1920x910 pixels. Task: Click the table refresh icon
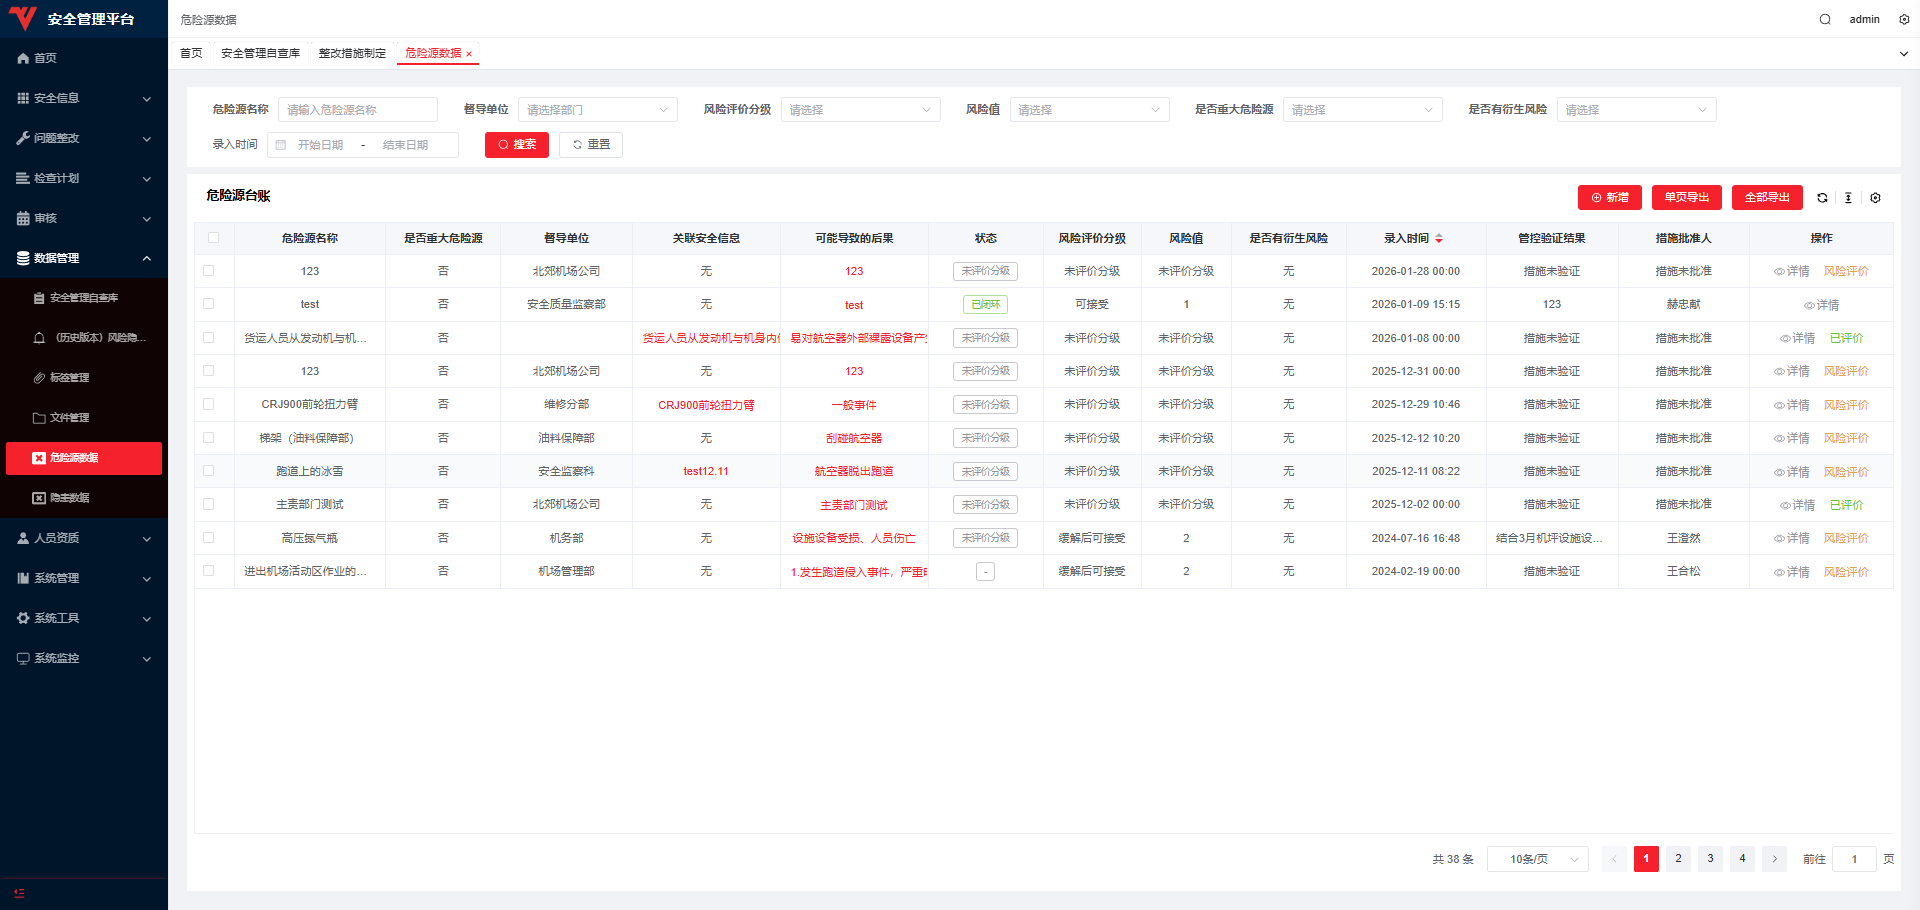(1822, 198)
